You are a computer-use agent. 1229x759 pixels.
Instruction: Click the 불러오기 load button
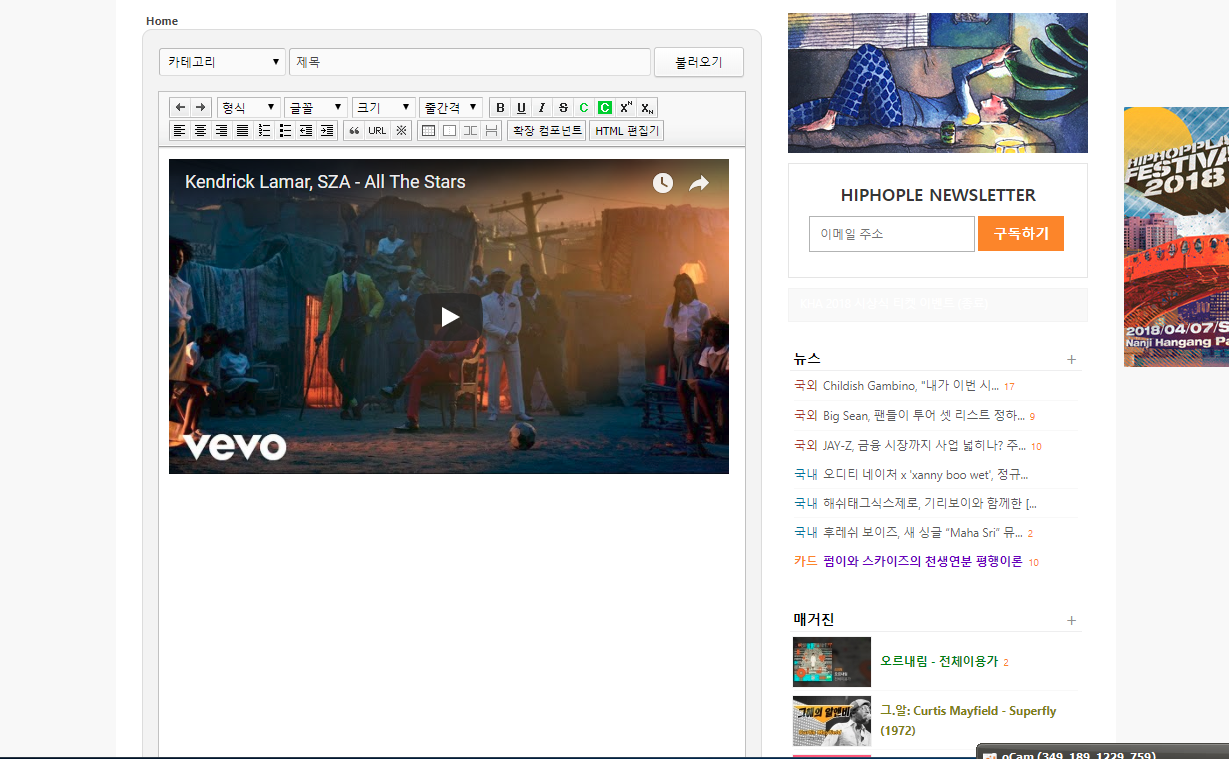pyautogui.click(x=698, y=62)
